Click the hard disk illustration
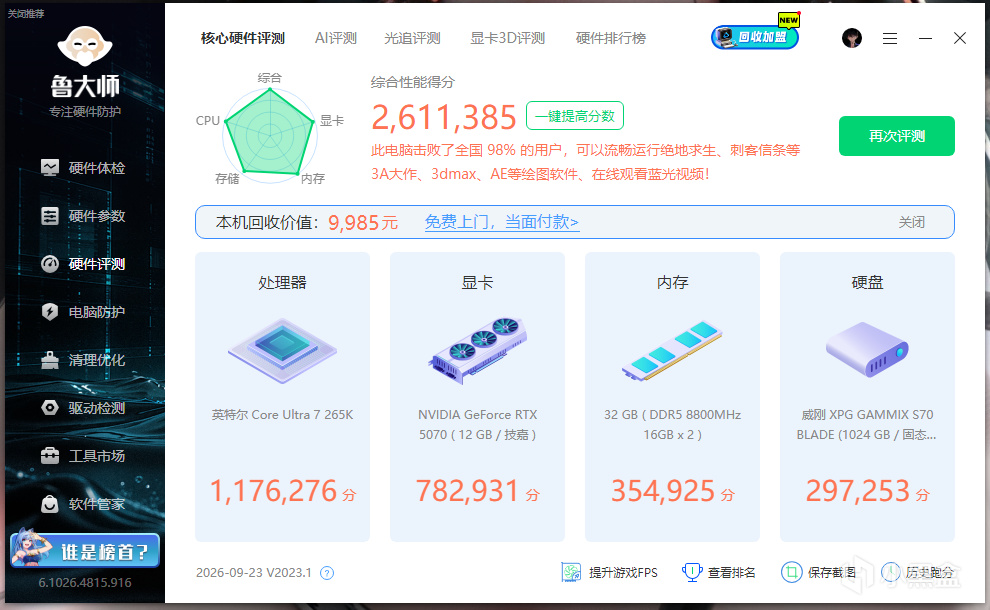This screenshot has width=990, height=610. point(867,349)
